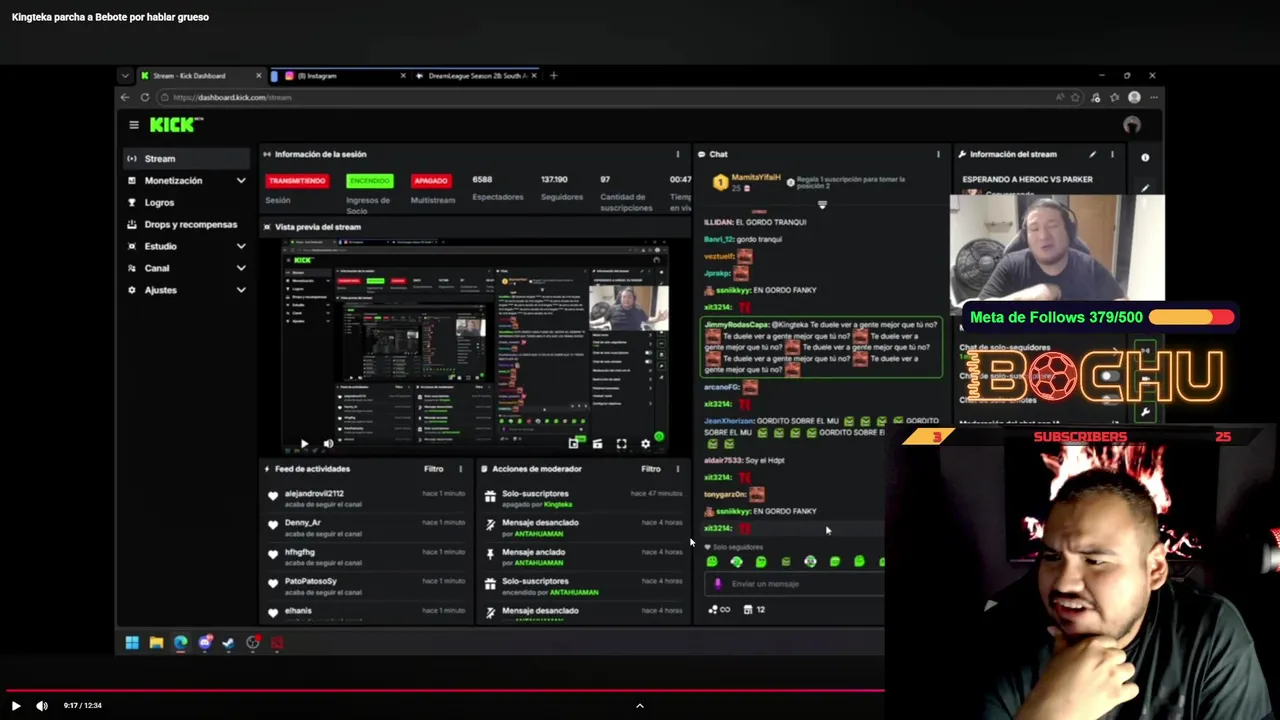Viewport: 1280px width, 720px height.
Task: Collapse chat leaderboard with down arrow
Action: tap(822, 204)
